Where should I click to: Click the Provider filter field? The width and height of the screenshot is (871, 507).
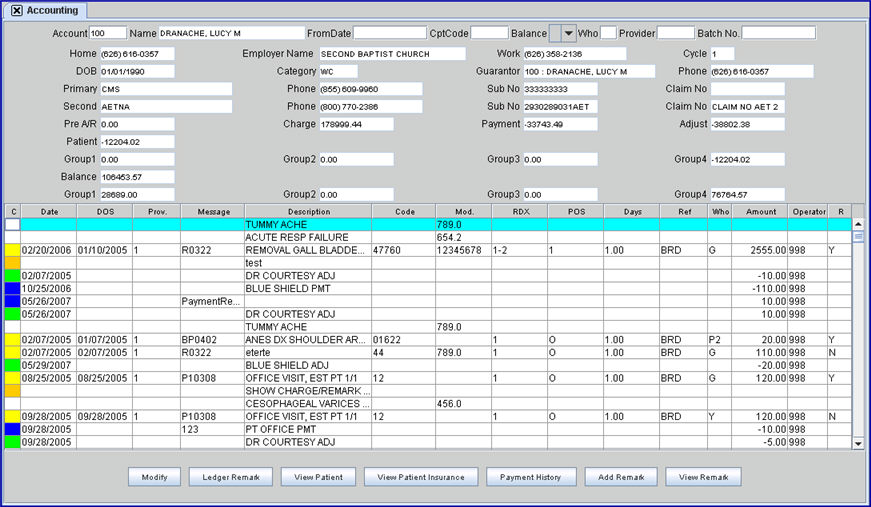[x=676, y=33]
